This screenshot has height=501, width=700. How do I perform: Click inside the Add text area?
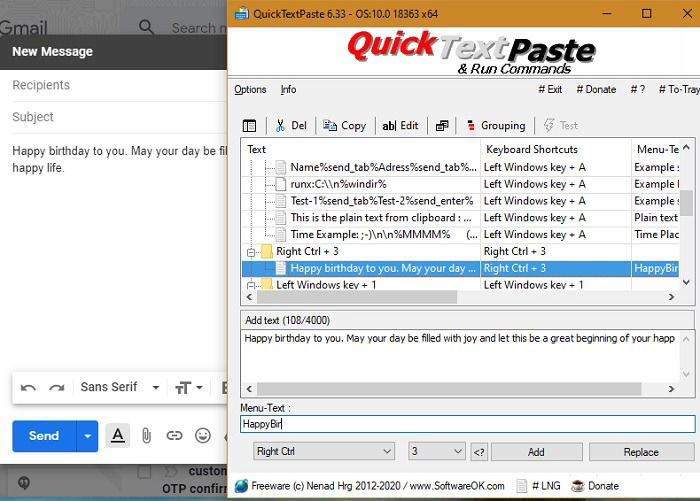click(460, 355)
